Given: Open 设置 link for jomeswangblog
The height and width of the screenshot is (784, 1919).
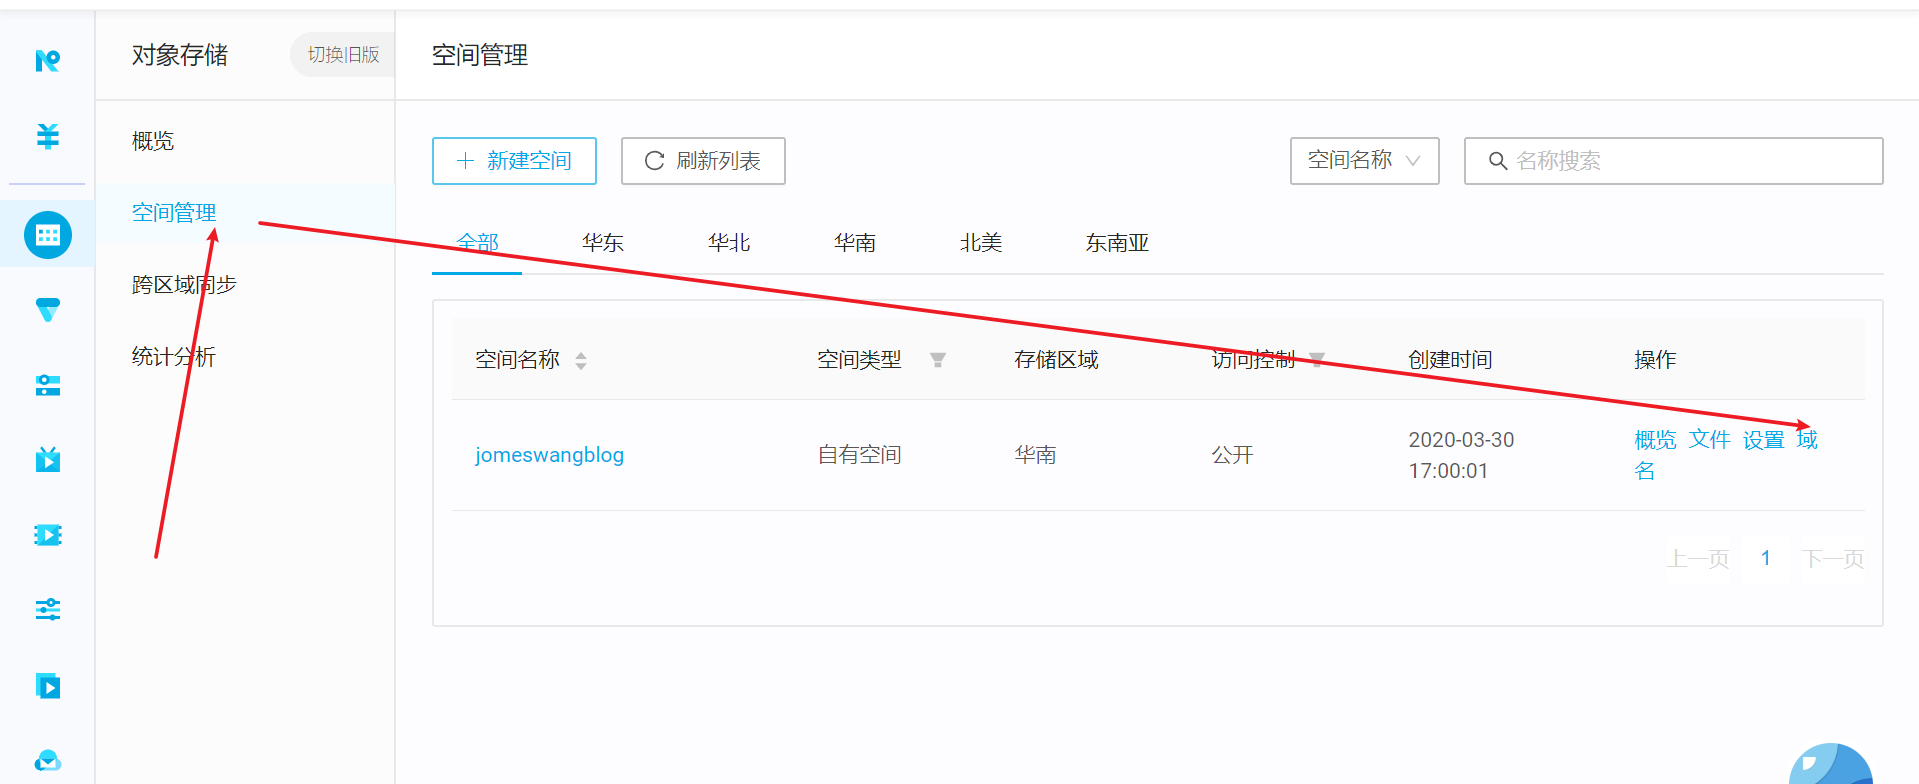Looking at the screenshot, I should [x=1763, y=440].
